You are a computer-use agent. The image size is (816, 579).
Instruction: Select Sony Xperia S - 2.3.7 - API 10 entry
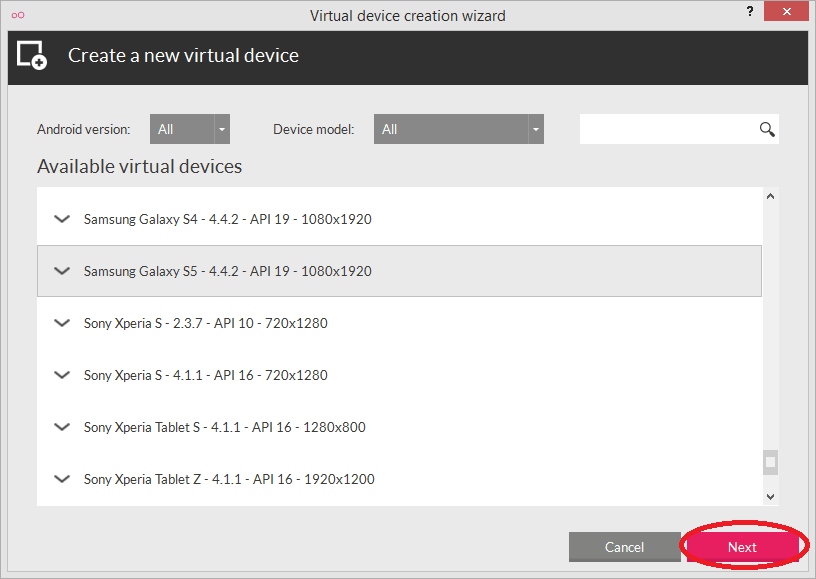[x=399, y=323]
